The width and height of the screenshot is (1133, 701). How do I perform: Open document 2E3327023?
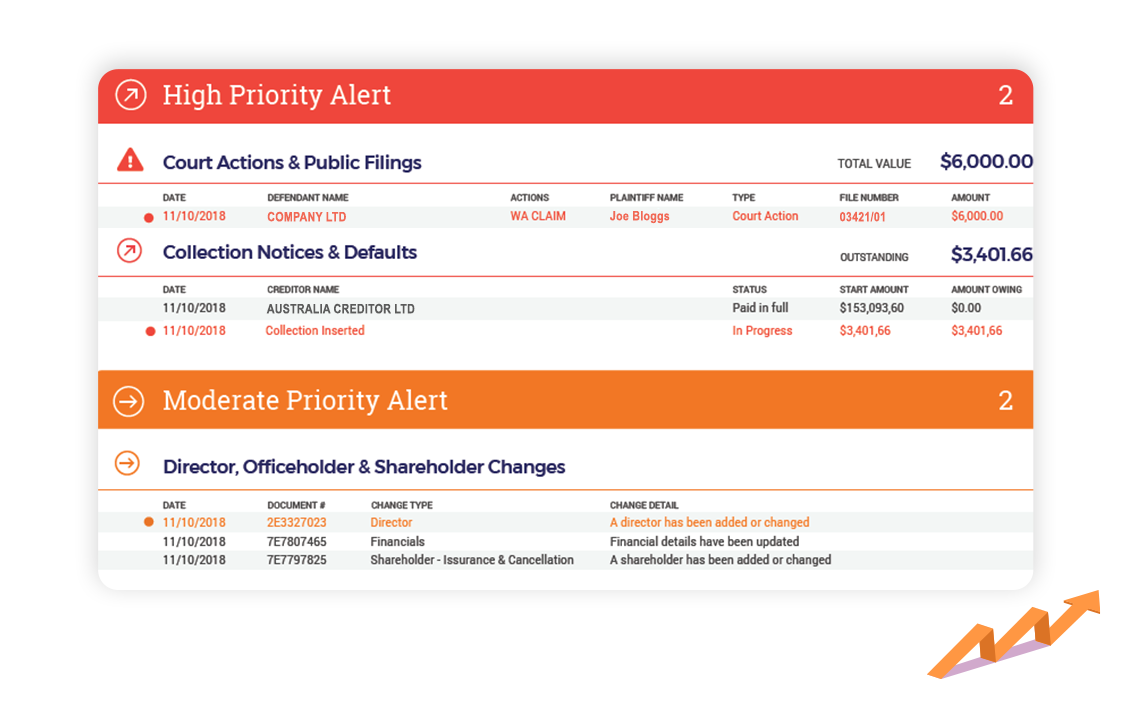click(x=296, y=522)
